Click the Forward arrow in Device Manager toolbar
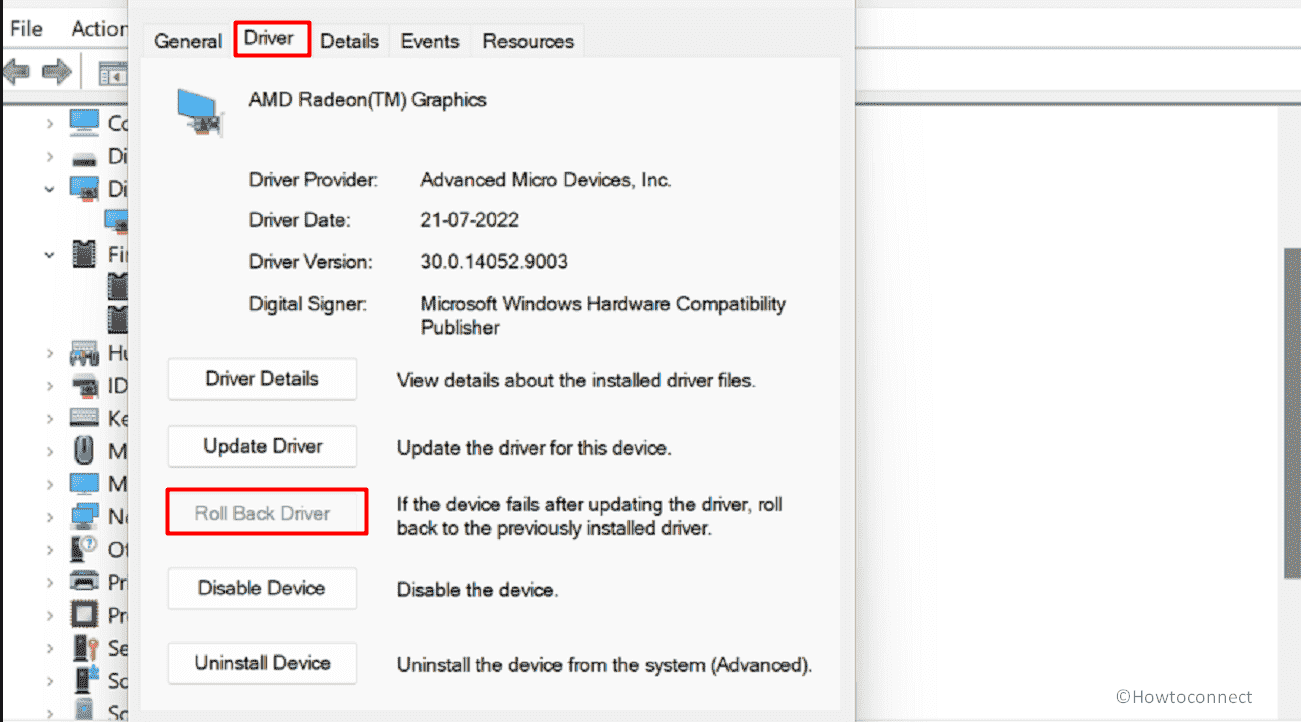 click(56, 71)
